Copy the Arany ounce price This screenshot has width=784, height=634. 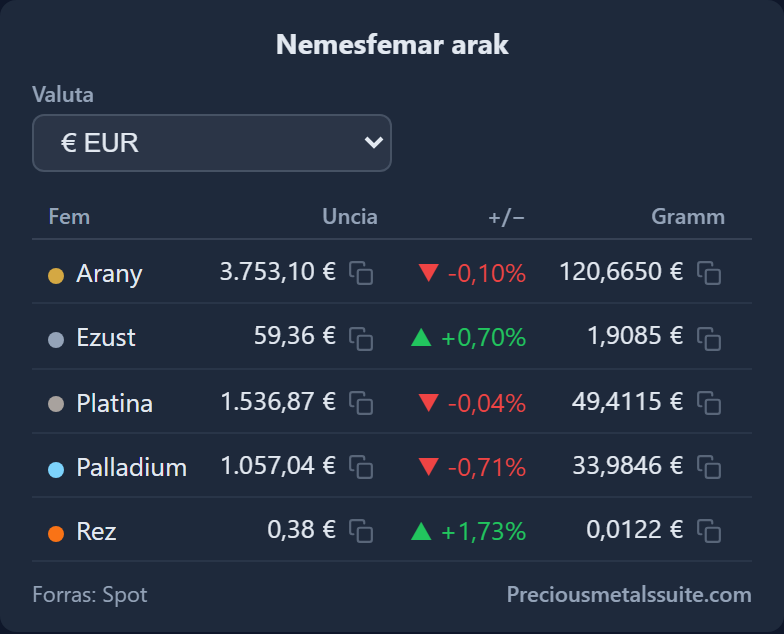coord(361,273)
